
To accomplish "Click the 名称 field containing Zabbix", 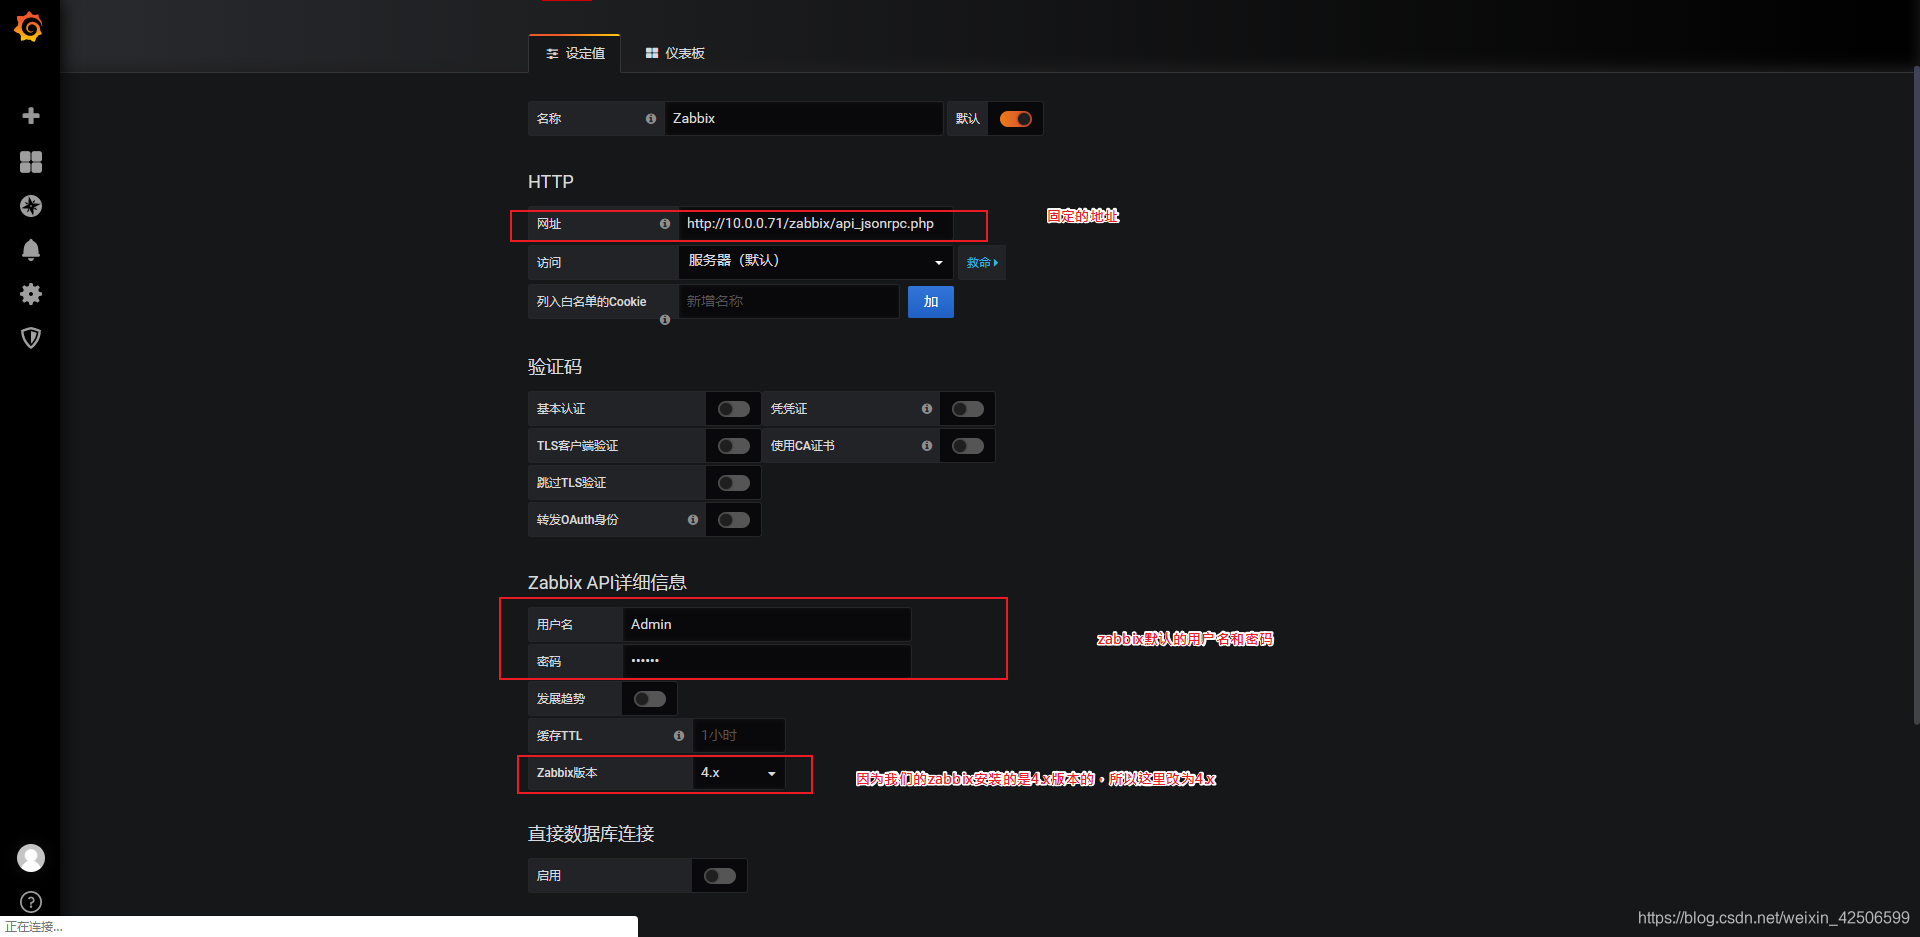I will click(x=804, y=119).
